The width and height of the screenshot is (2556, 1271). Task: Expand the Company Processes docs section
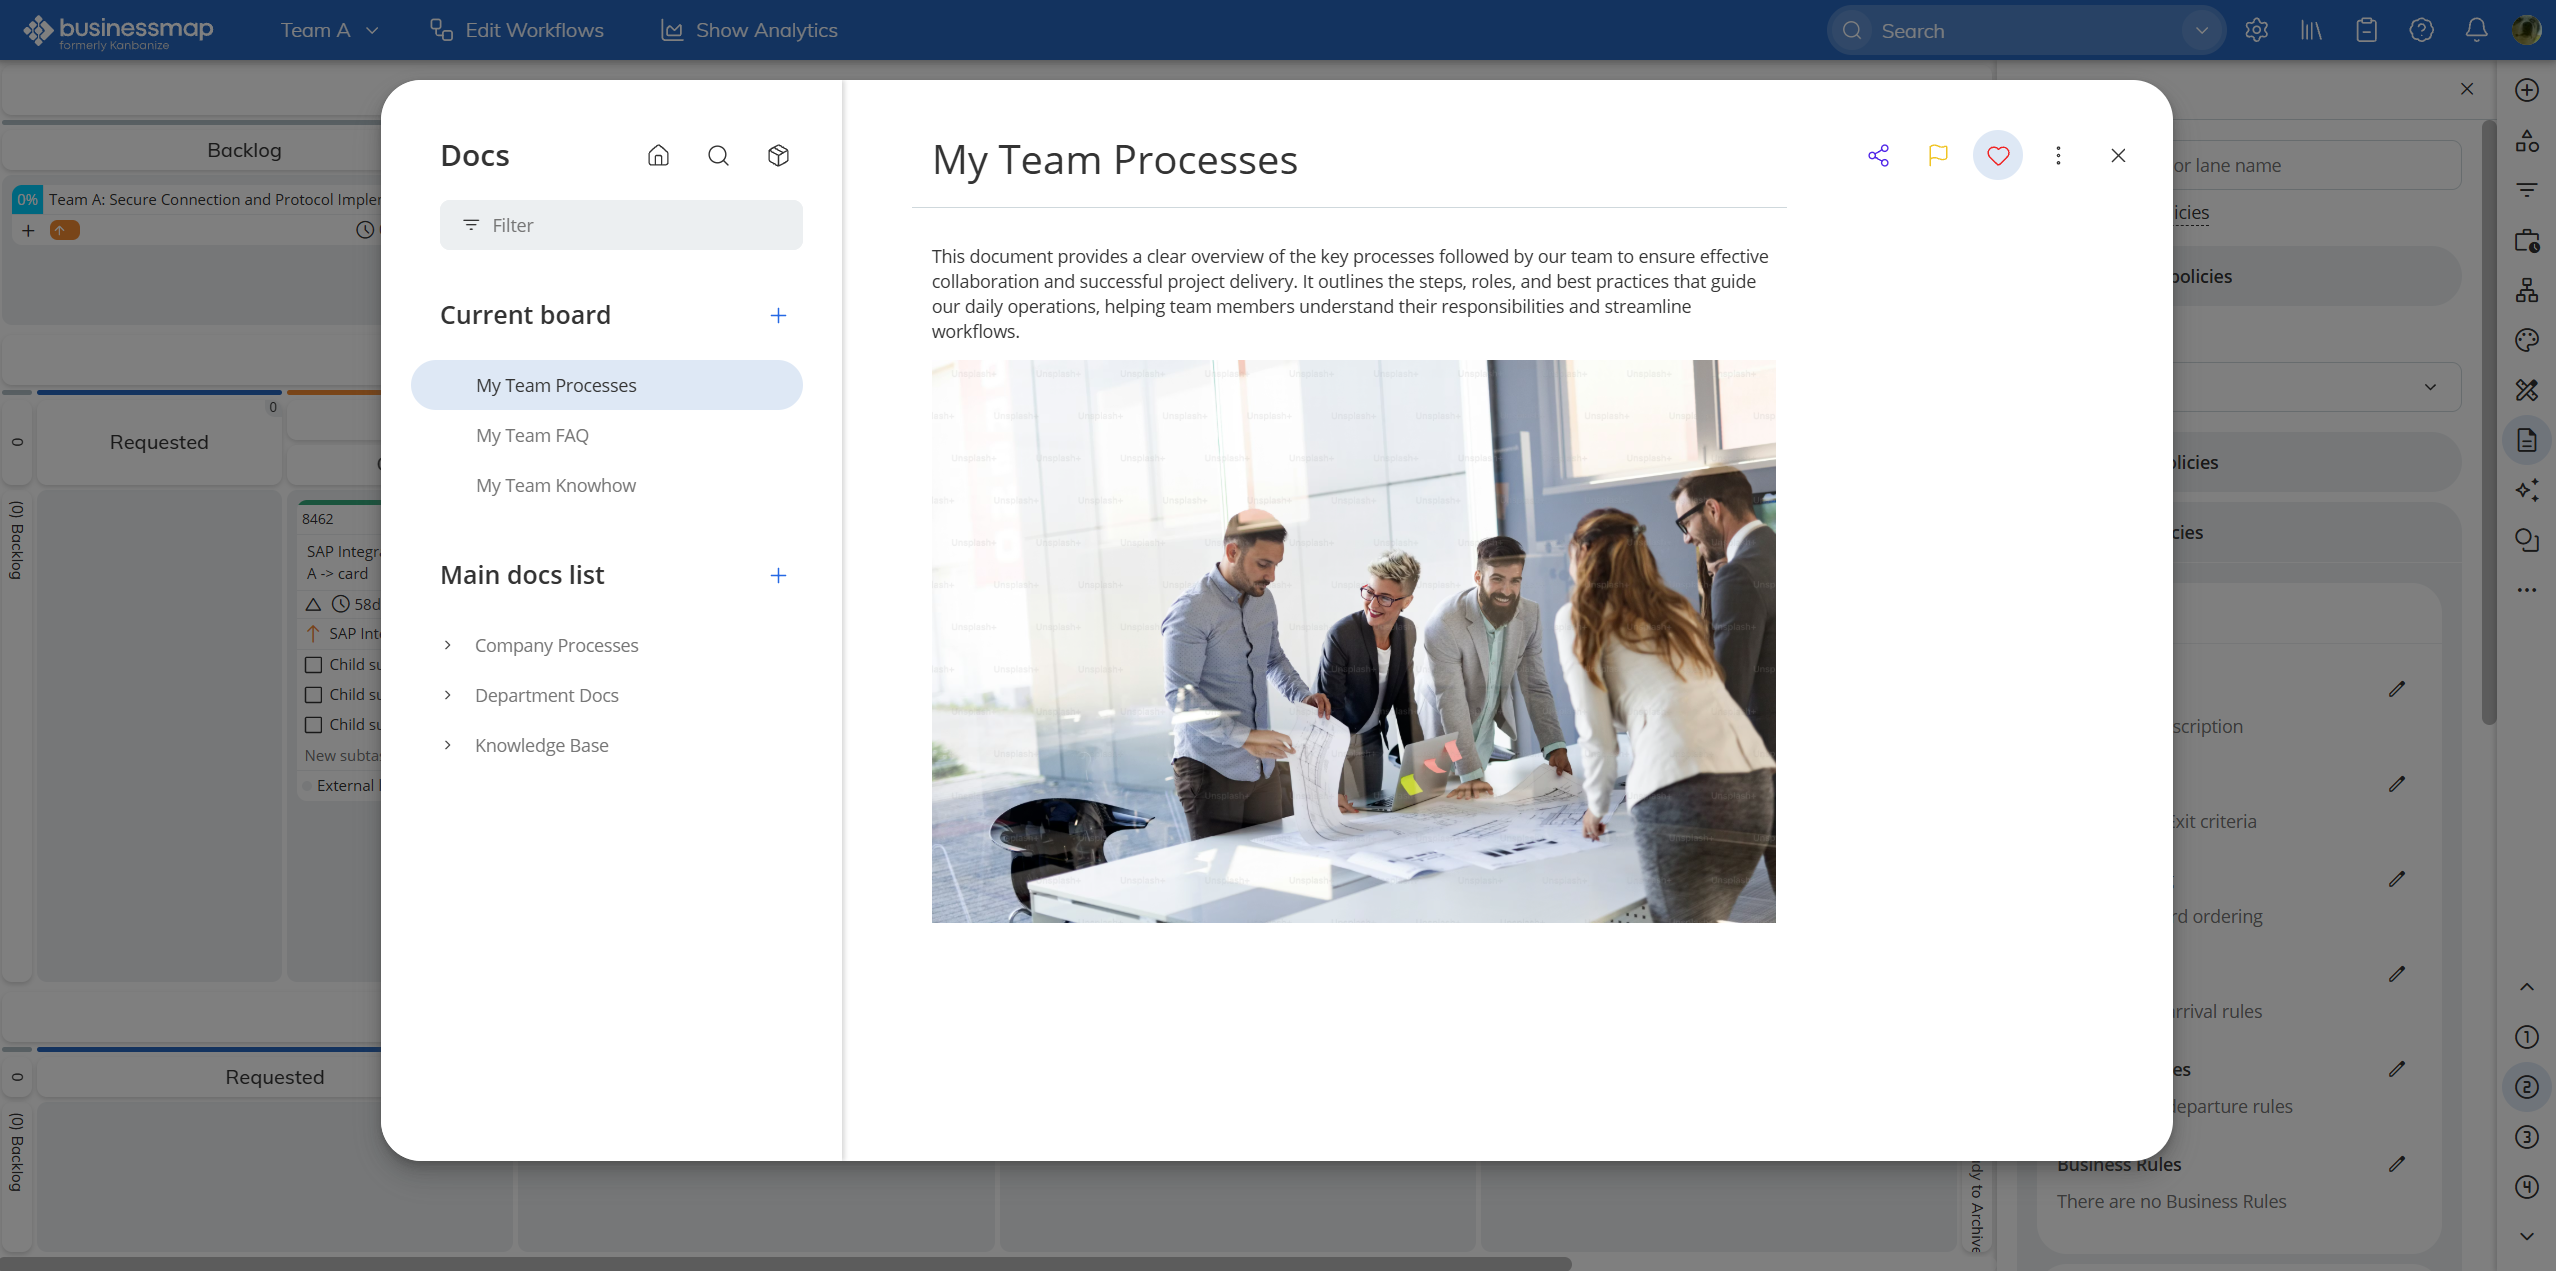point(446,645)
